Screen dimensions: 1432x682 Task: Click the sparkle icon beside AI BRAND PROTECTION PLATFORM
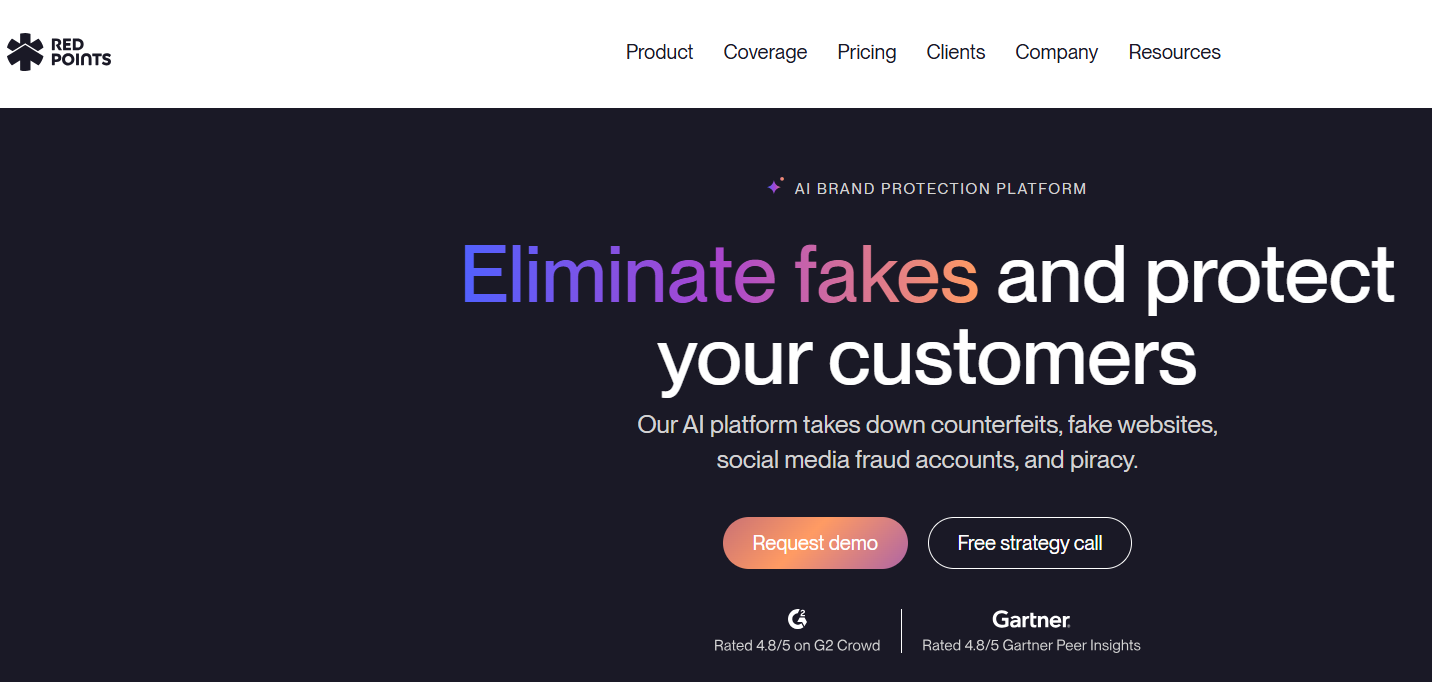tap(775, 185)
